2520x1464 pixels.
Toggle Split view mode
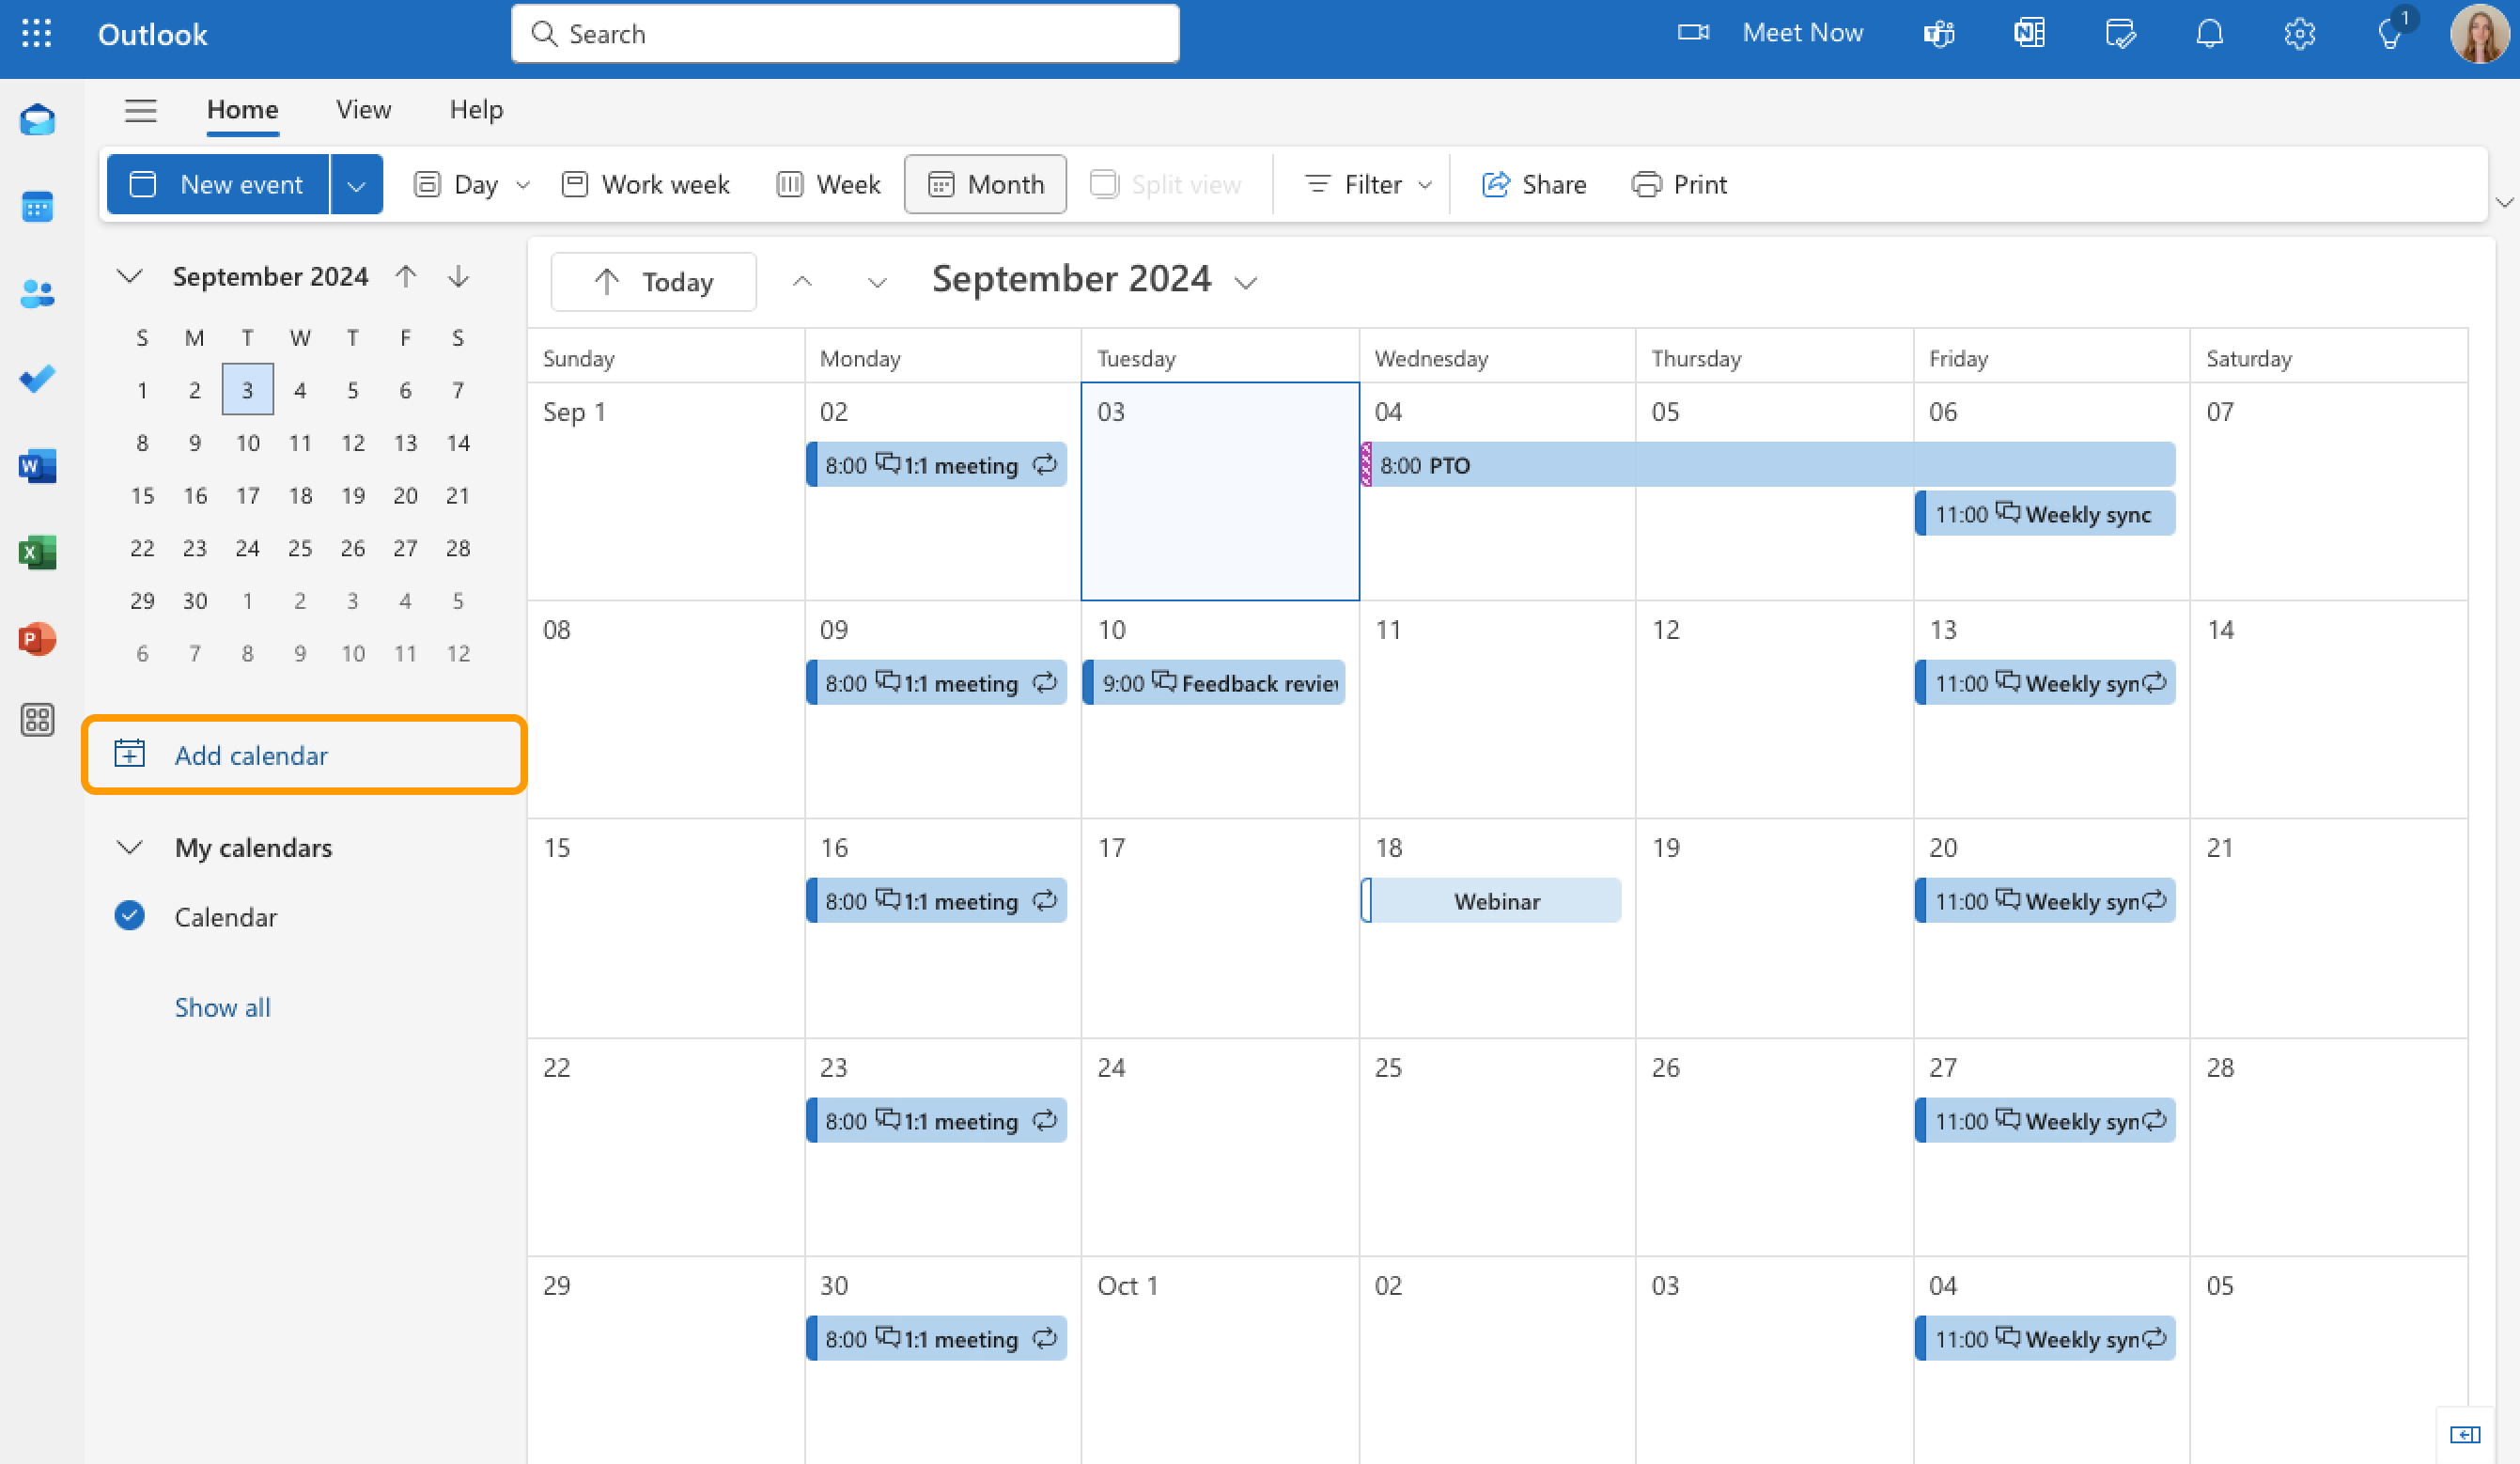tap(1166, 184)
